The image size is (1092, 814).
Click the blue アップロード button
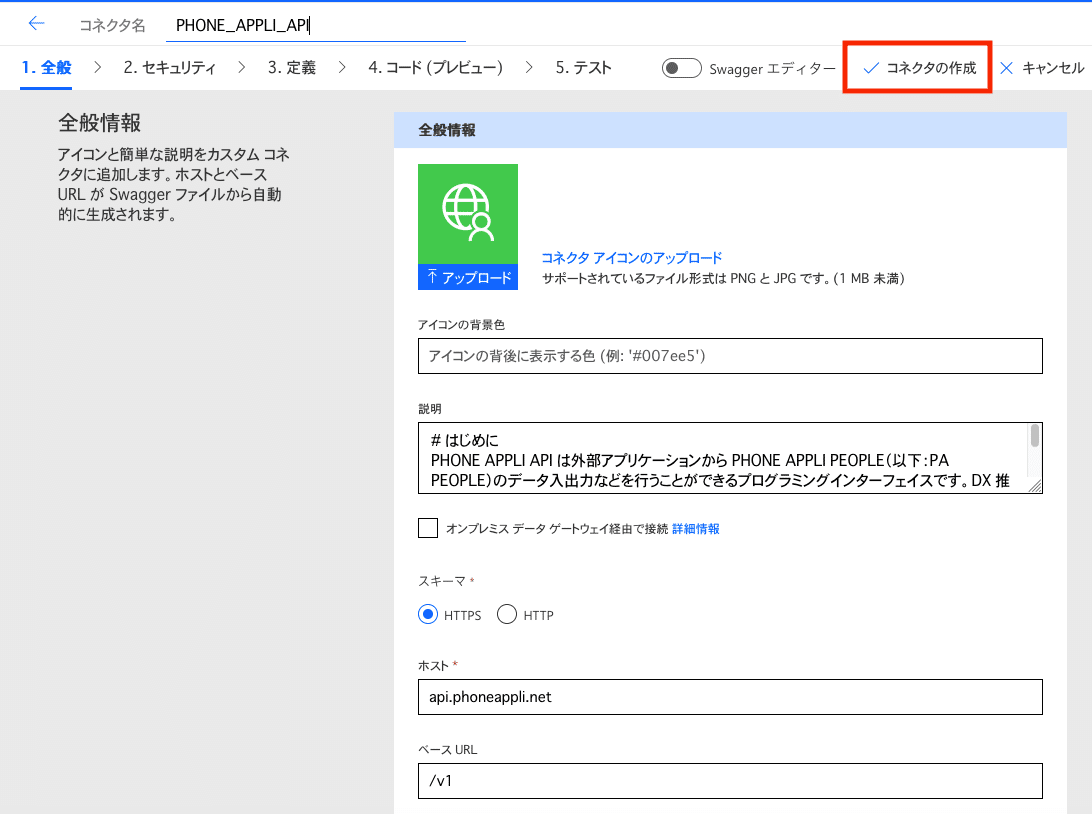tap(468, 277)
